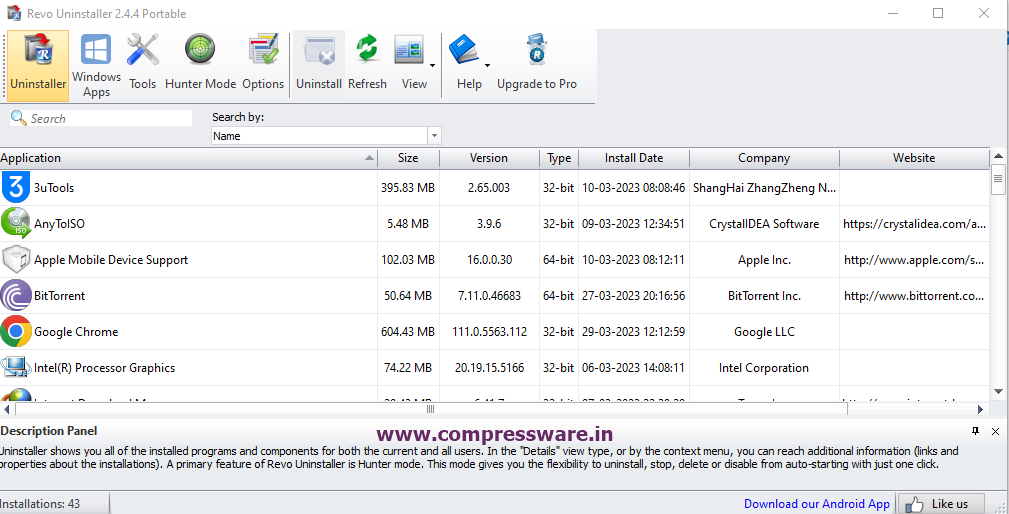Select the 3uTools icon
Screen dimensions: 1009x514
coord(16,188)
